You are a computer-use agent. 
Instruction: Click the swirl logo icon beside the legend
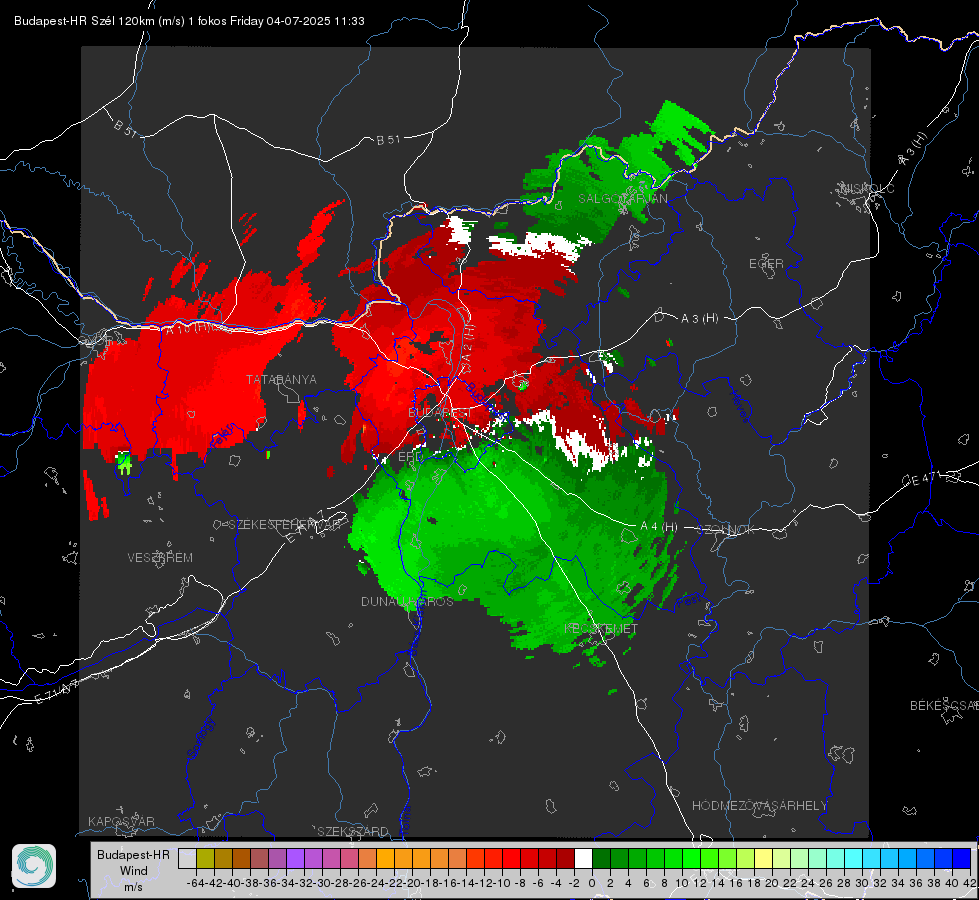34,866
